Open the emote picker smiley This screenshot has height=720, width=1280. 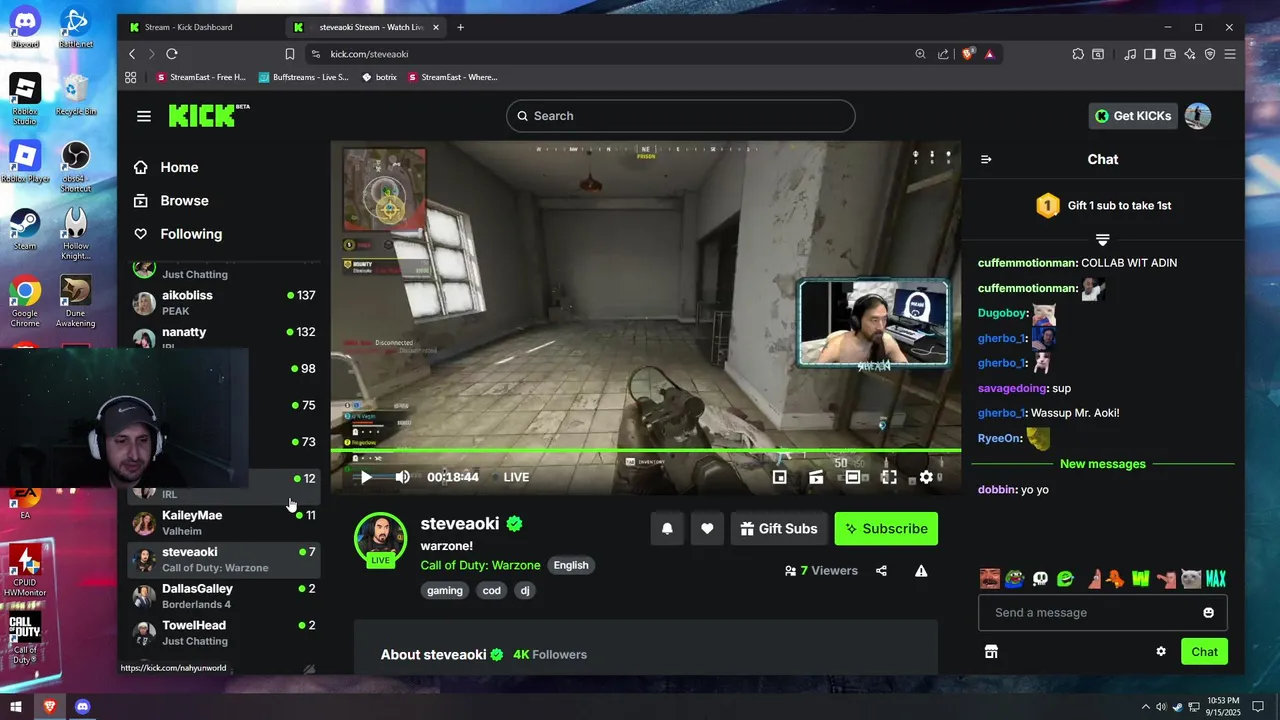1208,613
